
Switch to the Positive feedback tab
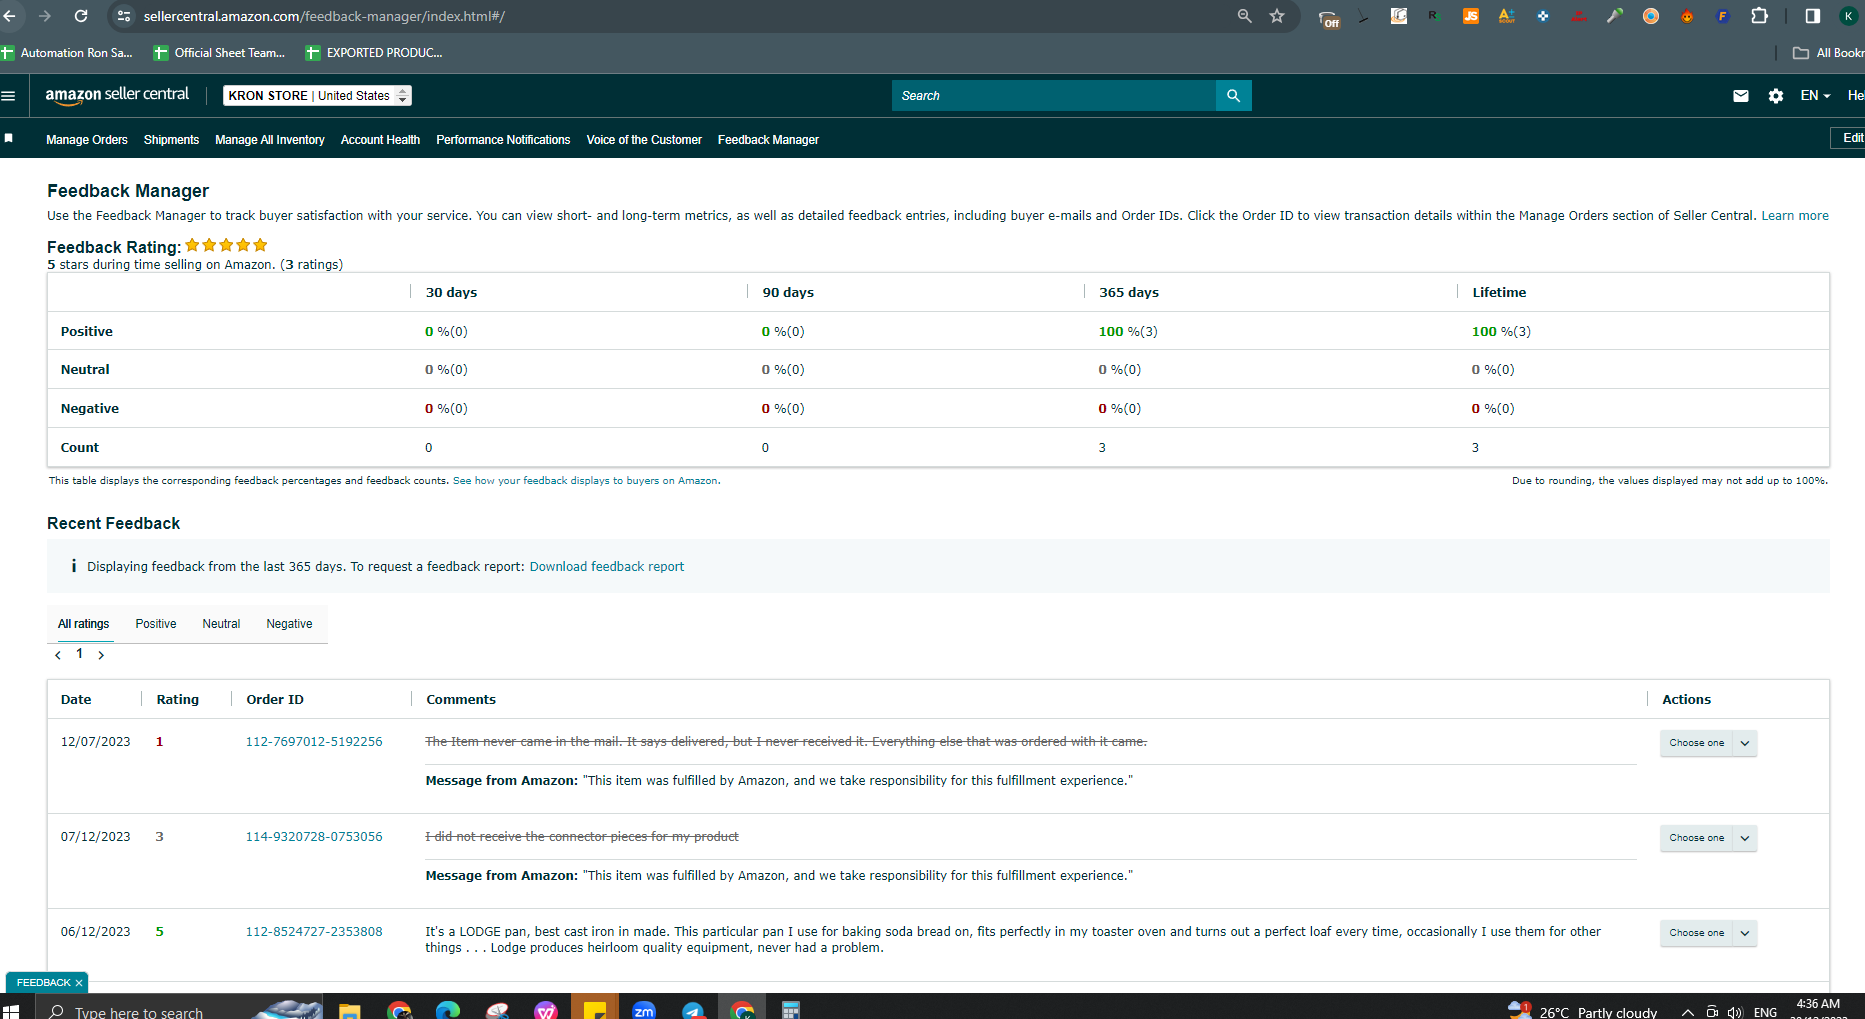coord(156,624)
